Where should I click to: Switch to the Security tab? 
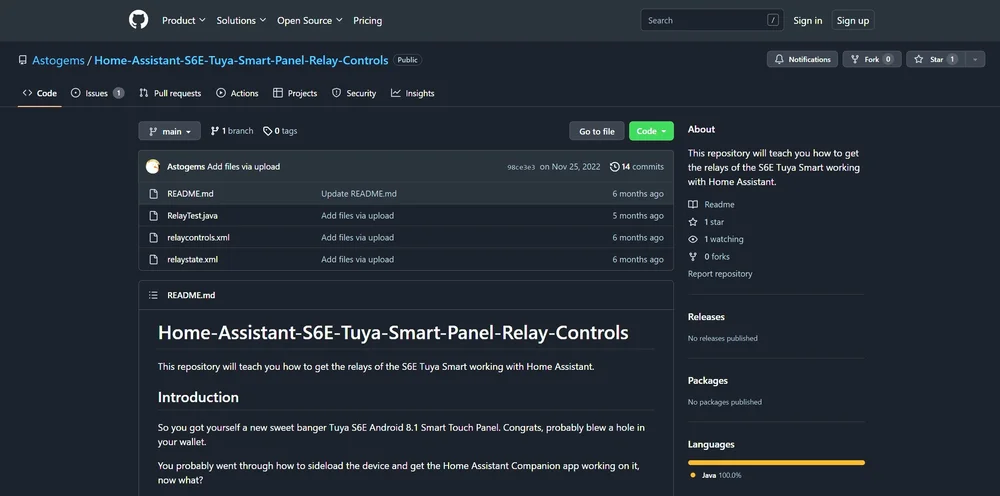coord(354,93)
